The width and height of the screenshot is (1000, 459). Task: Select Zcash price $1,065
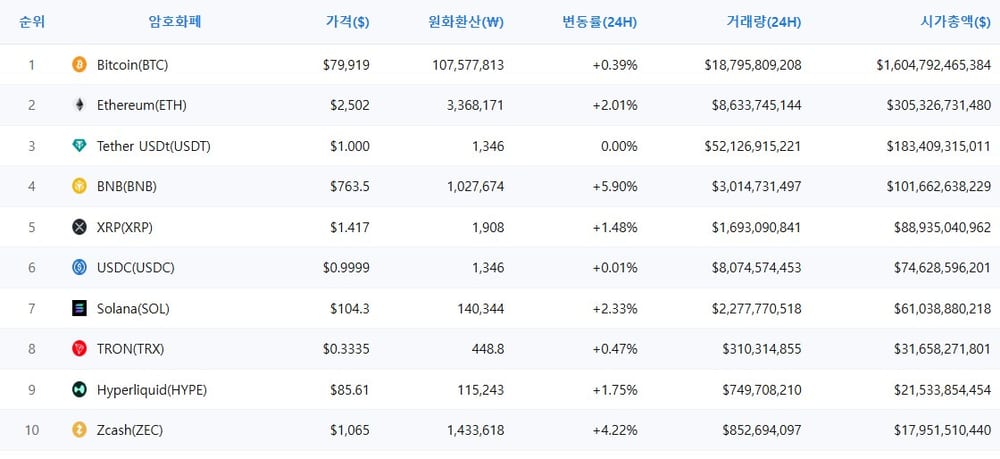[x=349, y=431]
